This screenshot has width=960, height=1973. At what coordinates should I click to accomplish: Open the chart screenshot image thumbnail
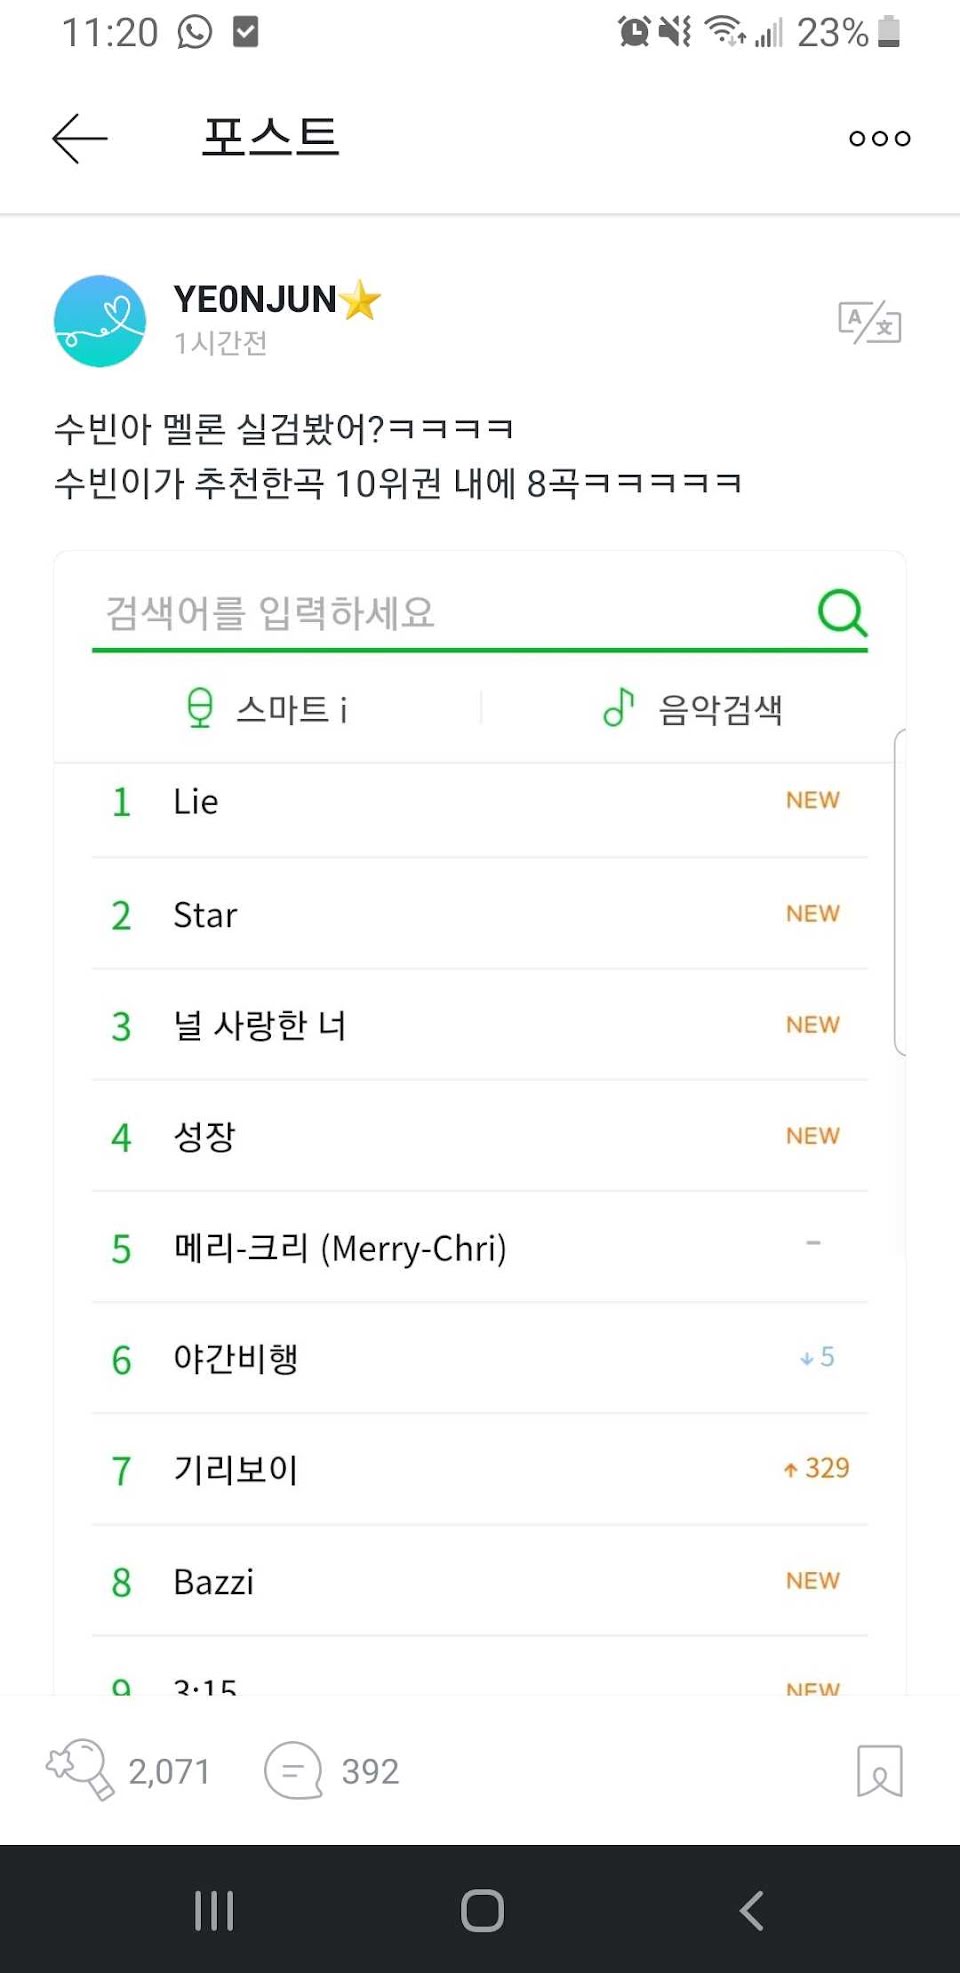(x=480, y=1122)
